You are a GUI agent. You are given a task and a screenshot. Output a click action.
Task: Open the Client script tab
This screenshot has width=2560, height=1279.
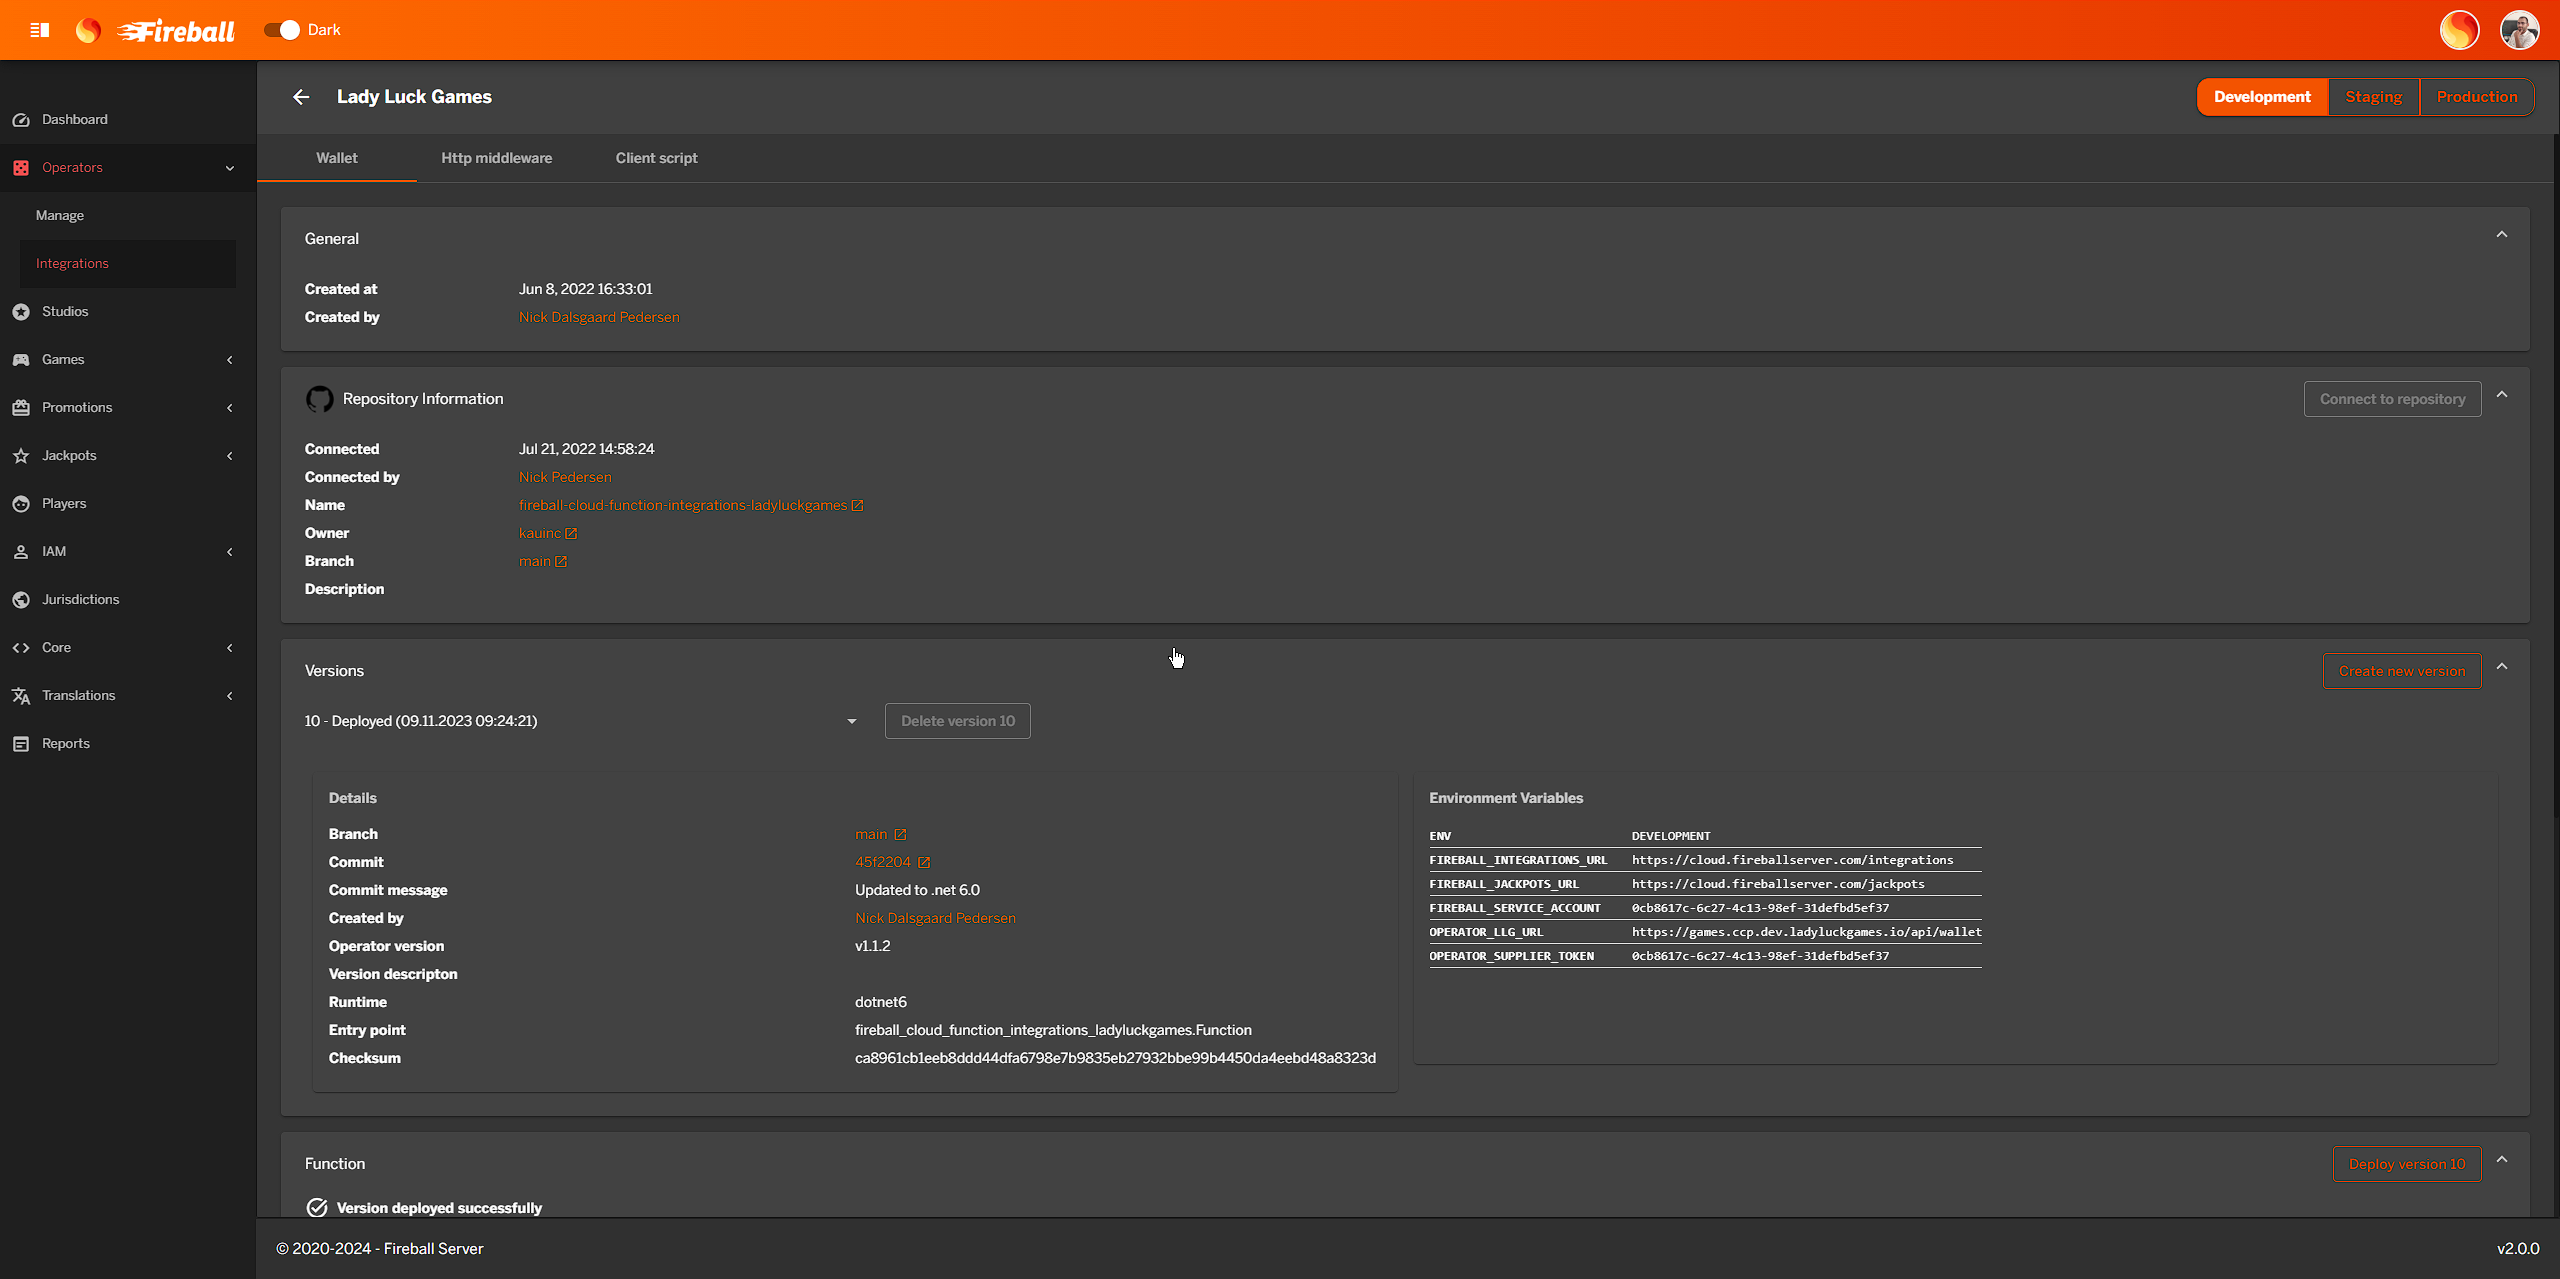point(656,158)
